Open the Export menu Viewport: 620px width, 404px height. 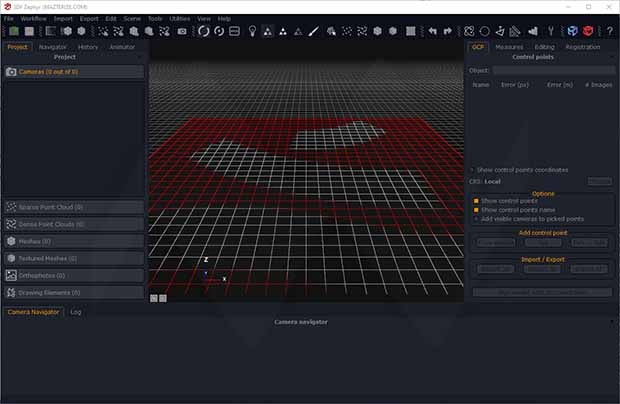pyautogui.click(x=89, y=19)
